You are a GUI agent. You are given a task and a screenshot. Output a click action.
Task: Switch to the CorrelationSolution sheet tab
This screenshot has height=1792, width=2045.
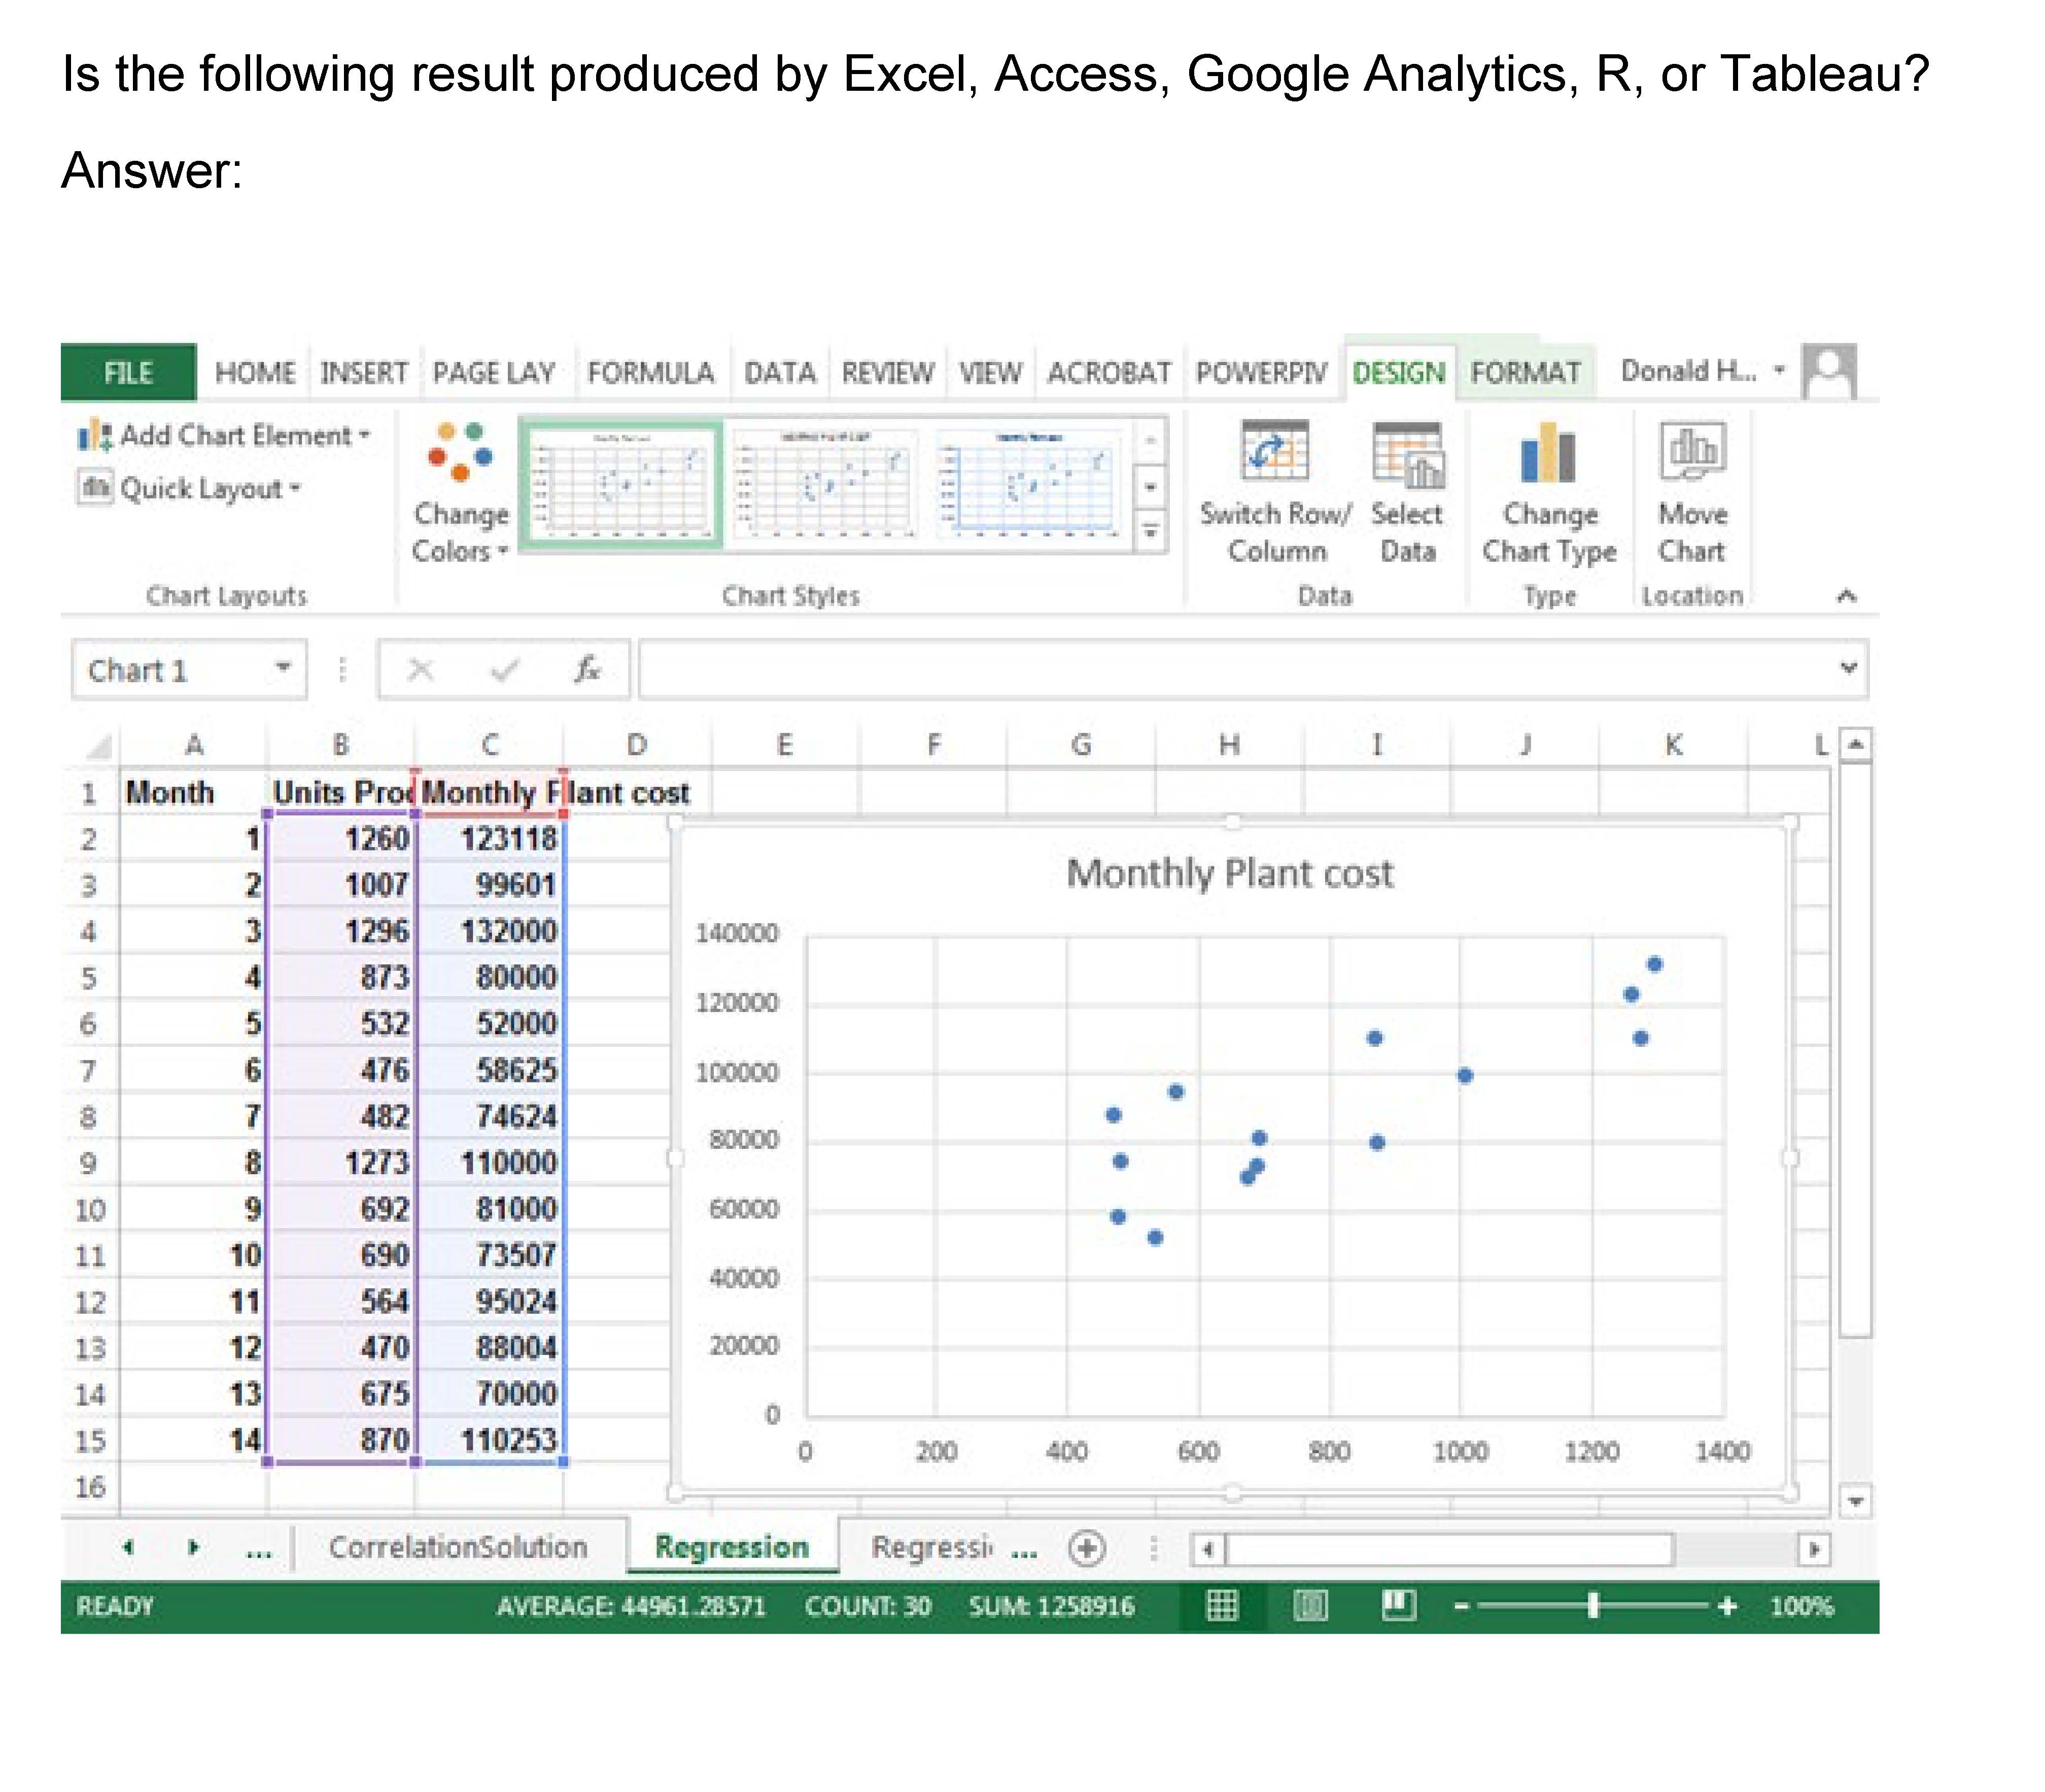(458, 1547)
